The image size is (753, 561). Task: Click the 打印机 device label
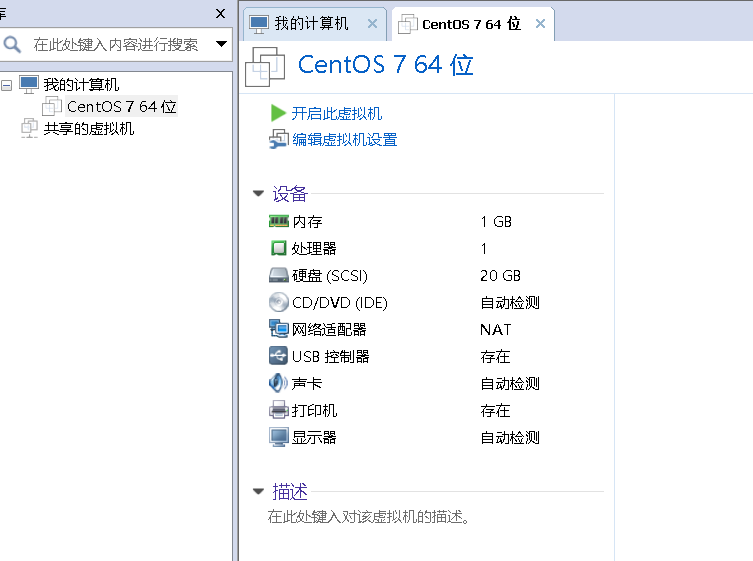click(314, 410)
